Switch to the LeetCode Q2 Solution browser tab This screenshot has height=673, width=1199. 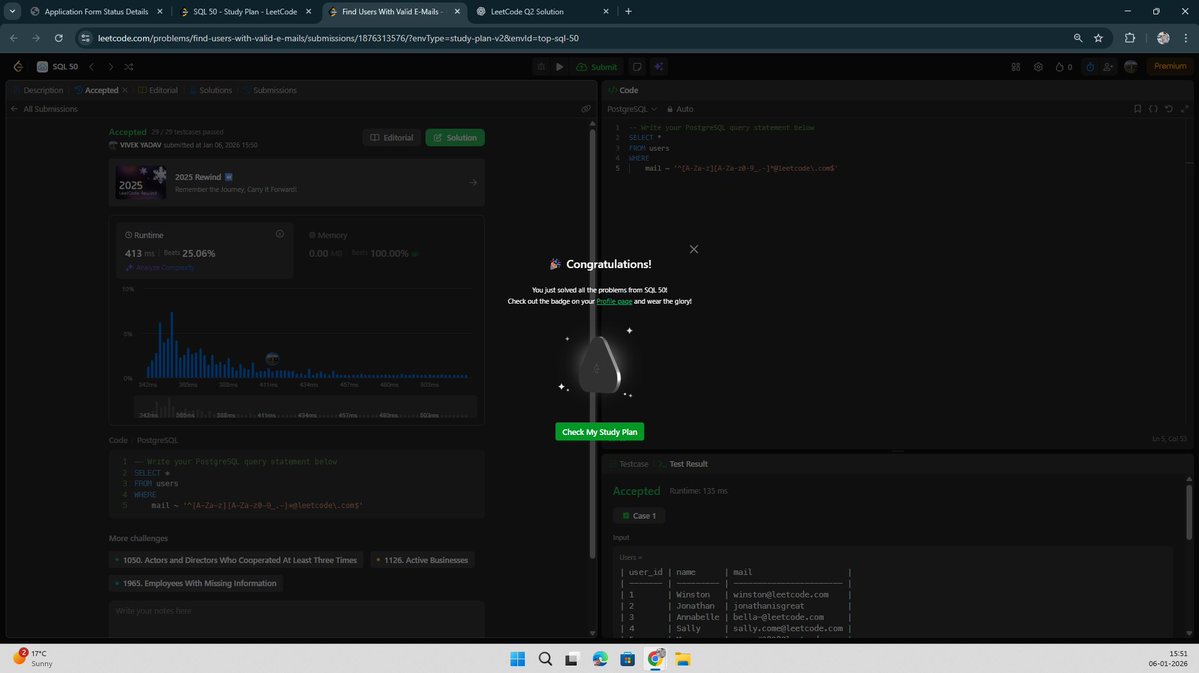(543, 11)
